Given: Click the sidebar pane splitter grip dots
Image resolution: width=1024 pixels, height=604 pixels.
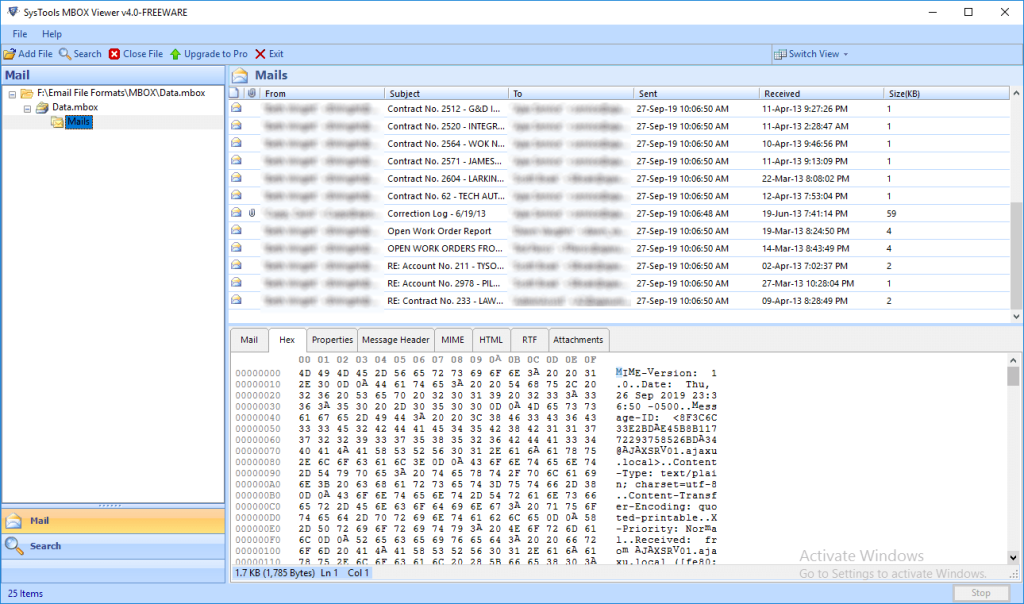Looking at the screenshot, I should point(110,505).
